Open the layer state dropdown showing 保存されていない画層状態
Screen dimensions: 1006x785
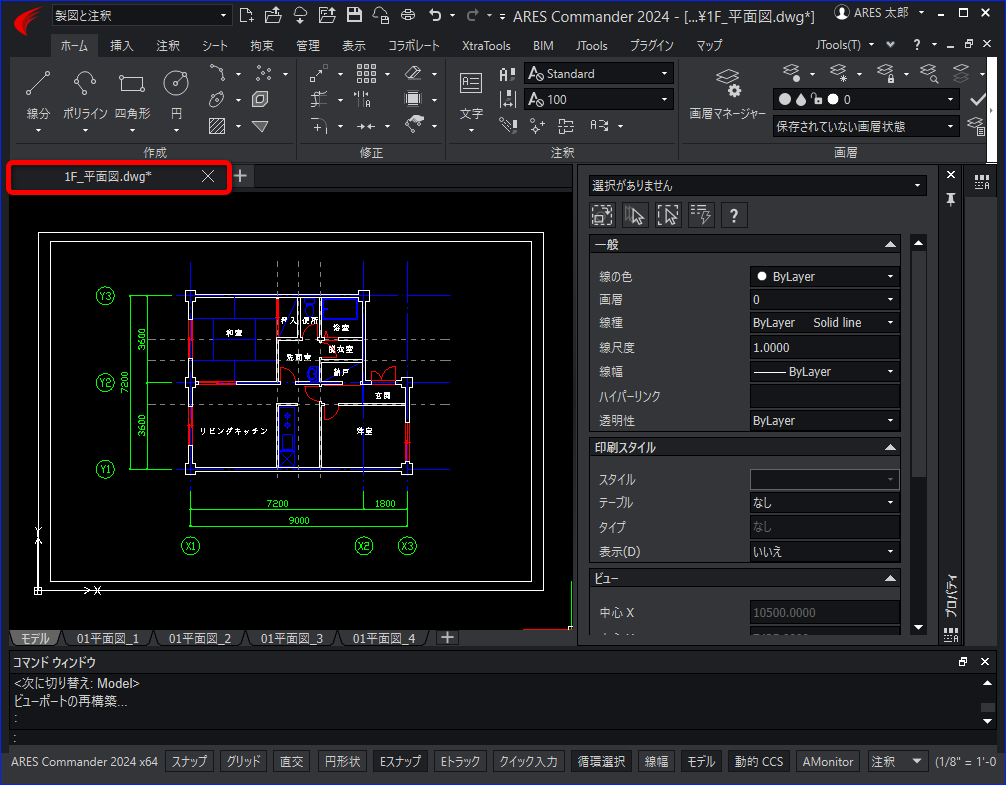pos(865,126)
